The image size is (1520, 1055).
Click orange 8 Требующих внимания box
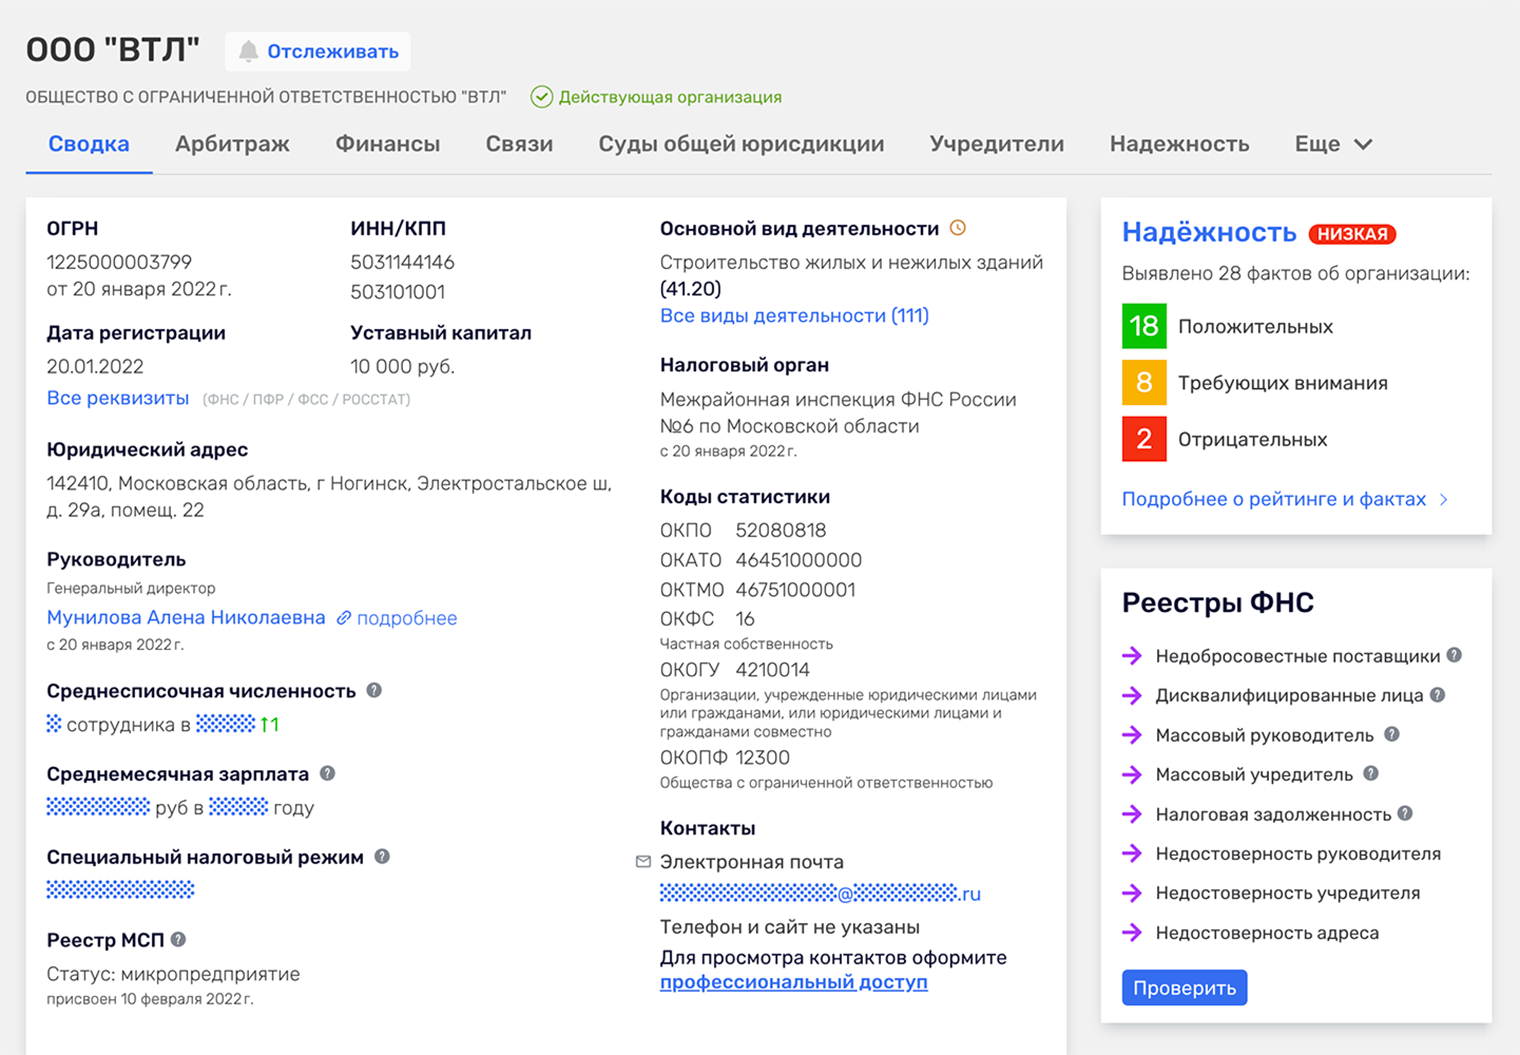pyautogui.click(x=1144, y=382)
